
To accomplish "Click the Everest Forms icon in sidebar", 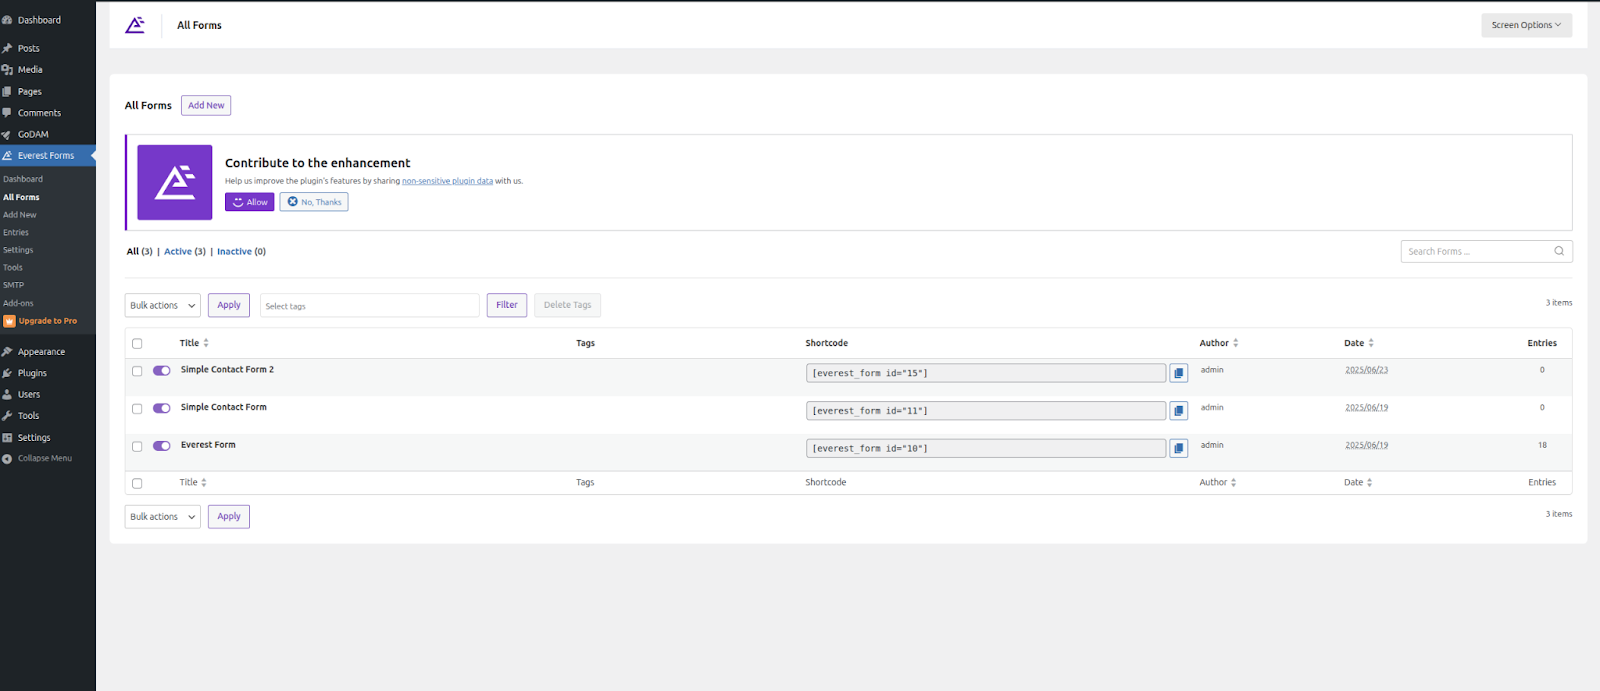I will (x=7, y=156).
